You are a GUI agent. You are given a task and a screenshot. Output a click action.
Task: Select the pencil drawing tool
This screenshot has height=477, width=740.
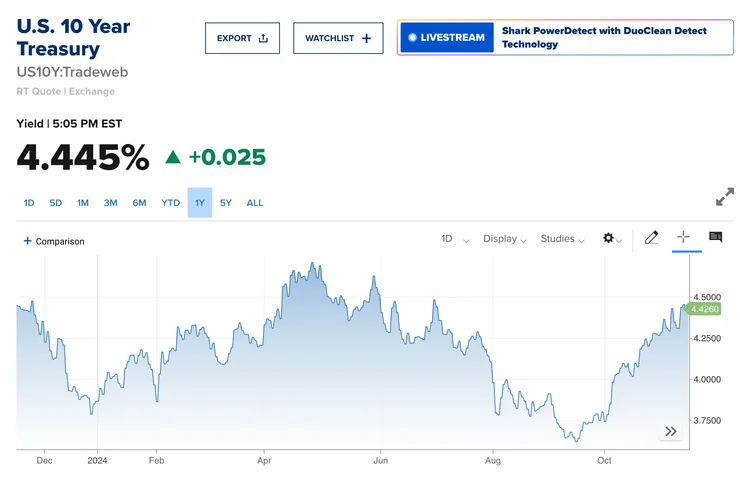(651, 238)
